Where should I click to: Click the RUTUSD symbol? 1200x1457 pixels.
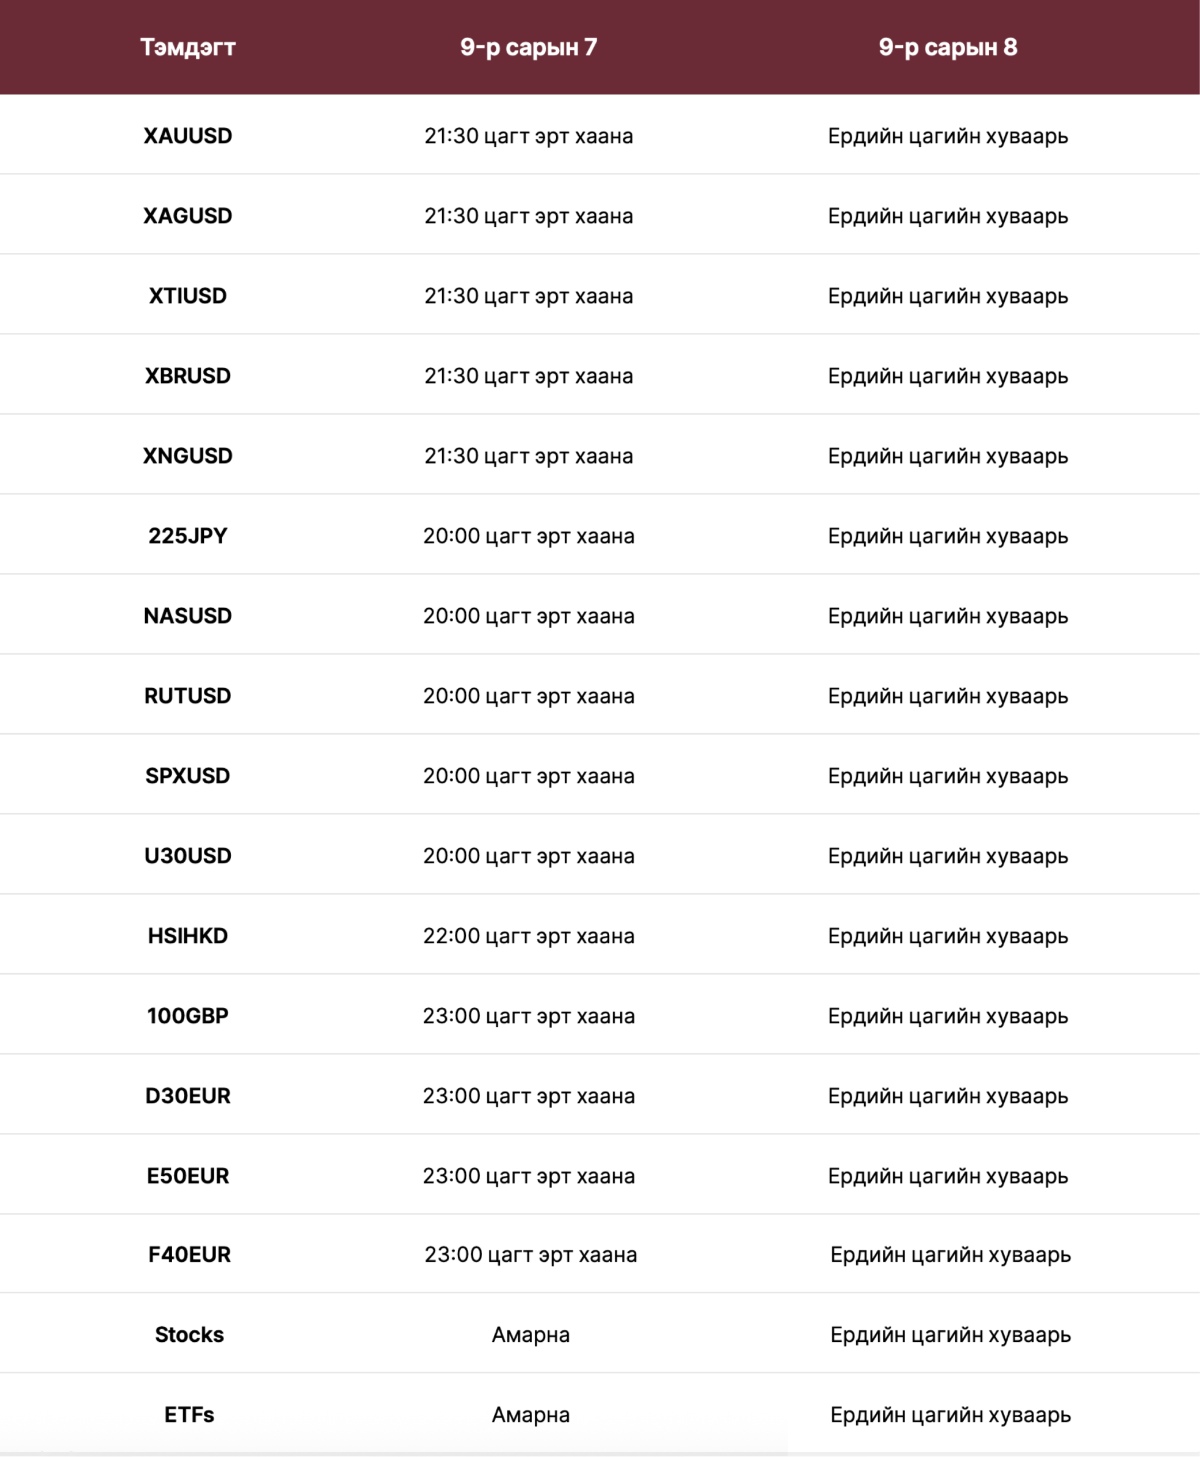click(188, 696)
